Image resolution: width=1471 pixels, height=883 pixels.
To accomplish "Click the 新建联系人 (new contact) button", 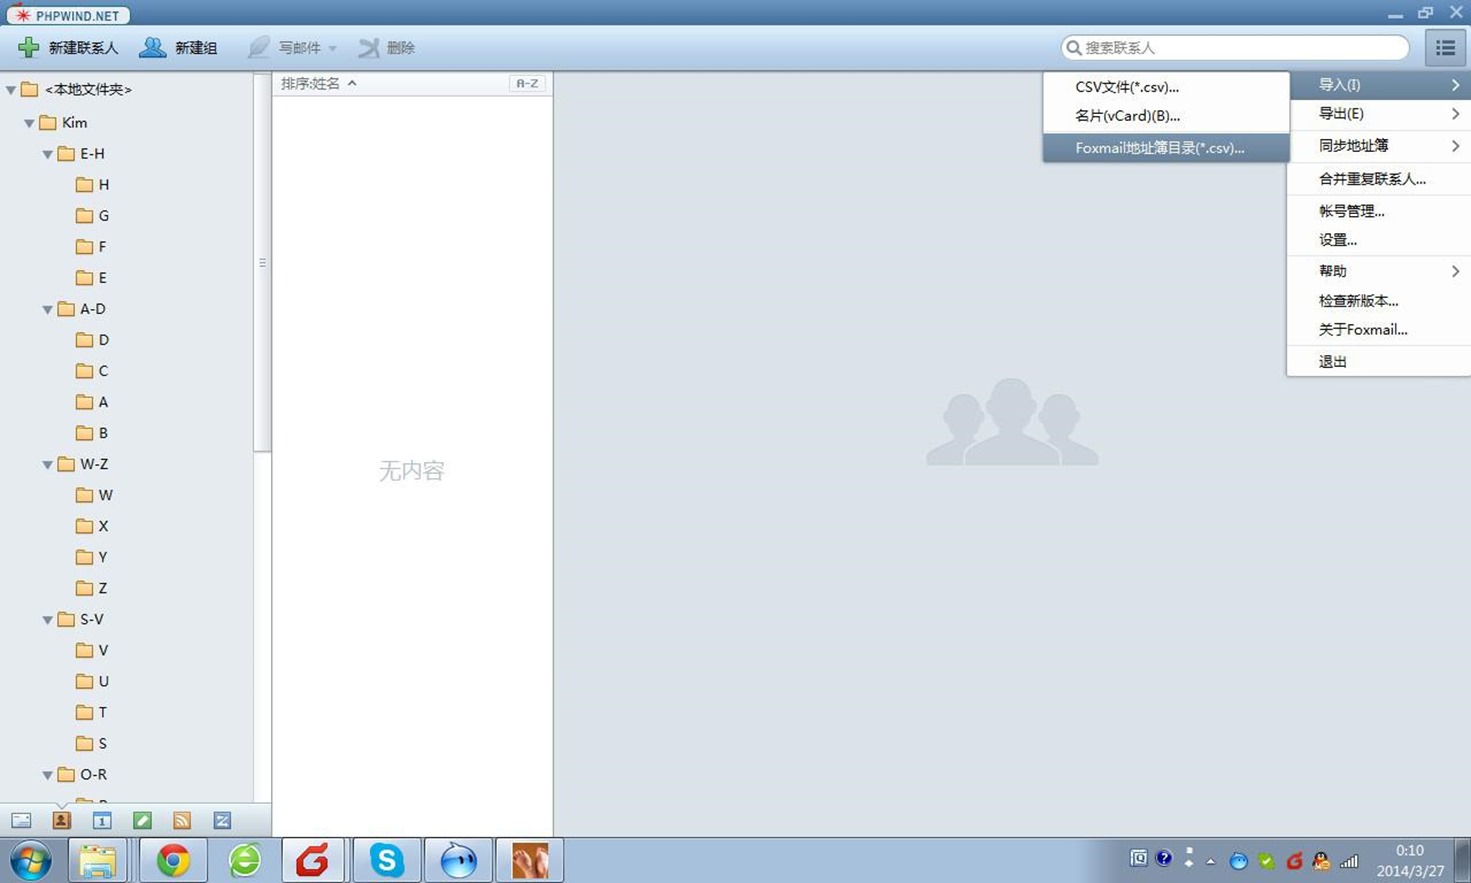I will point(69,48).
